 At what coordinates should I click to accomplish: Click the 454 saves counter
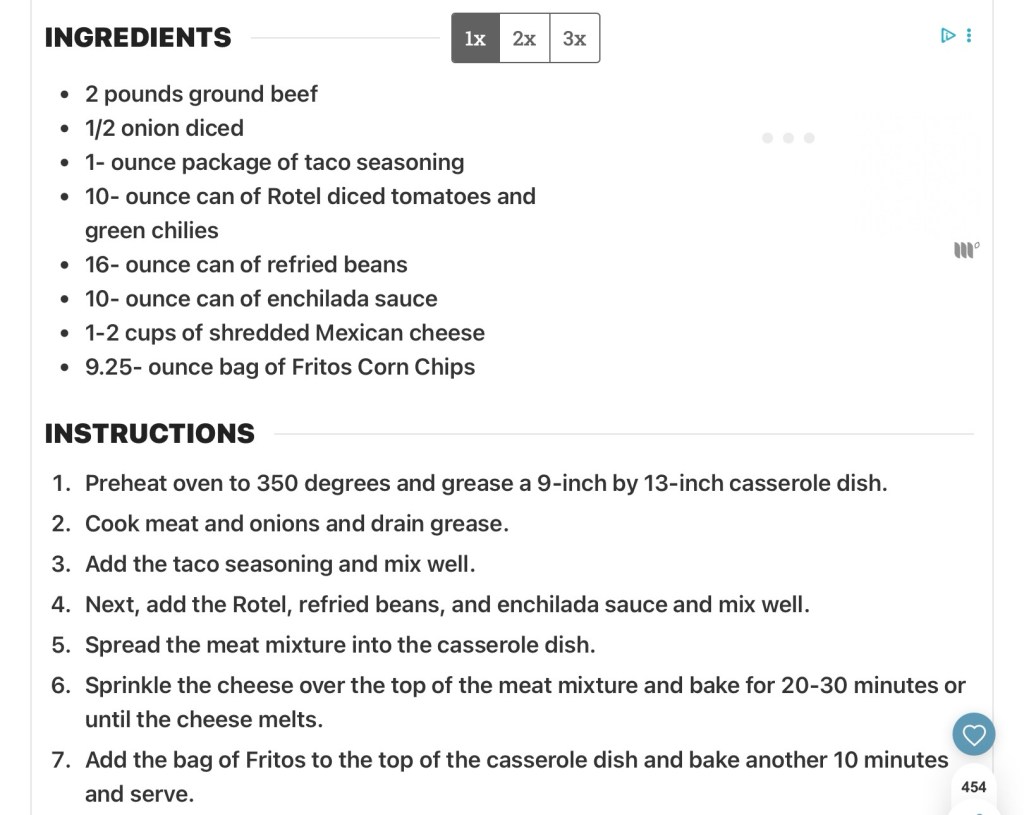click(x=973, y=787)
